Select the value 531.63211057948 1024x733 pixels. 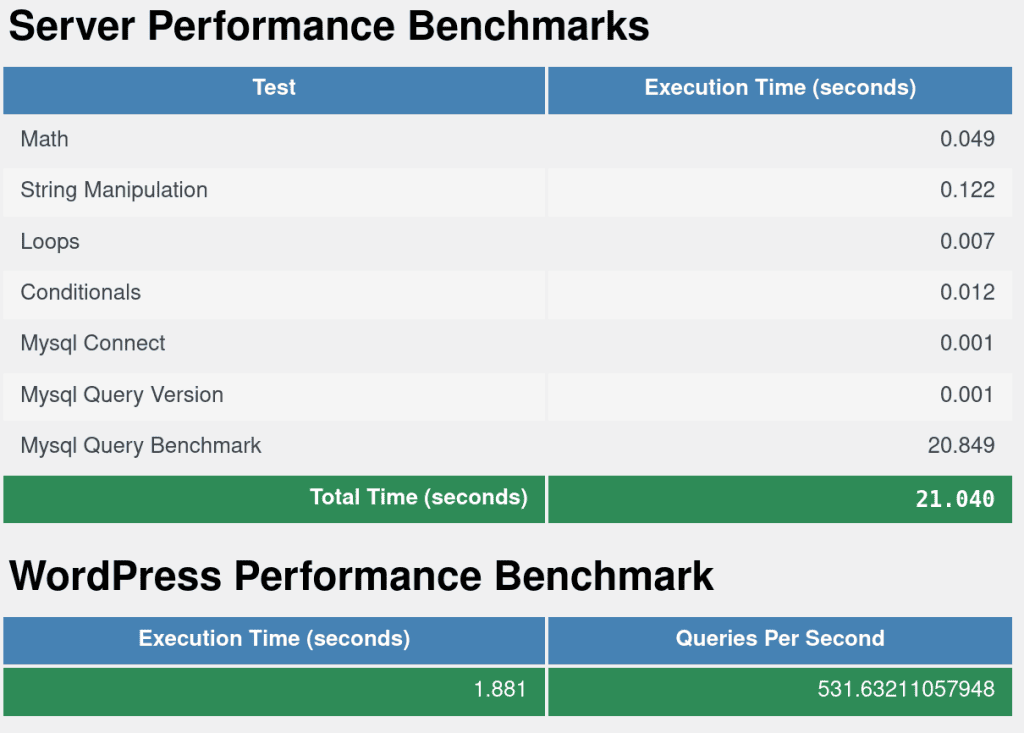pos(906,689)
